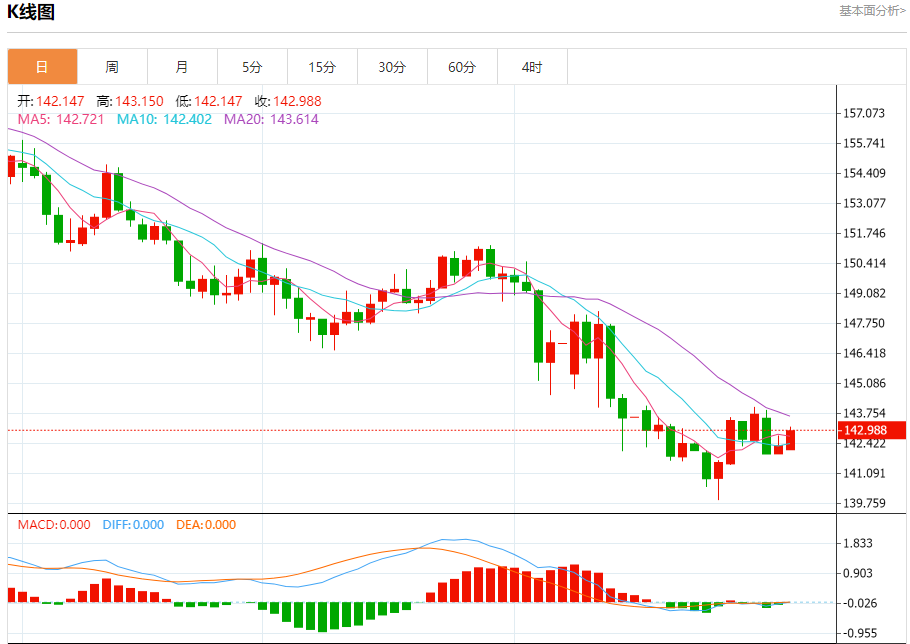
Task: Click the K线图 heading
Action: 31,12
